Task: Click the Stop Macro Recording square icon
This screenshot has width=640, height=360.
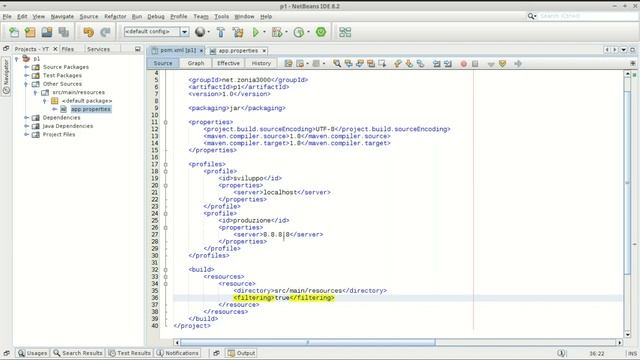Action: [475, 64]
